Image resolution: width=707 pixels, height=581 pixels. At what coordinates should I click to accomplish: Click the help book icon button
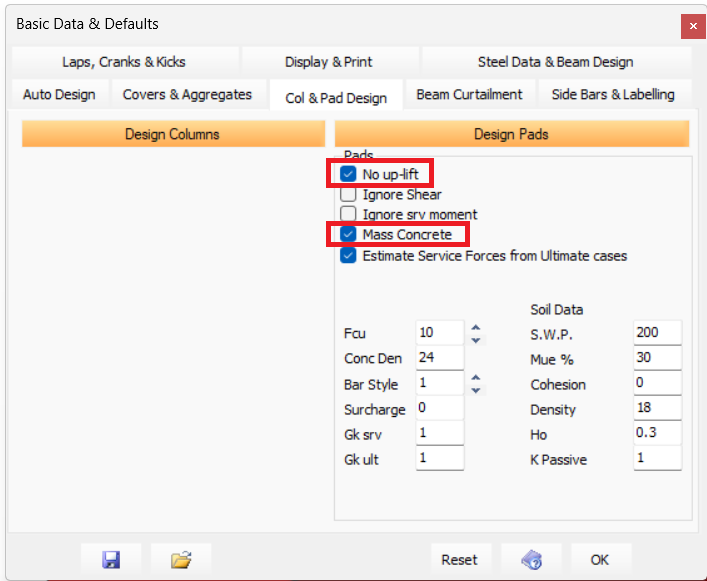click(x=530, y=559)
